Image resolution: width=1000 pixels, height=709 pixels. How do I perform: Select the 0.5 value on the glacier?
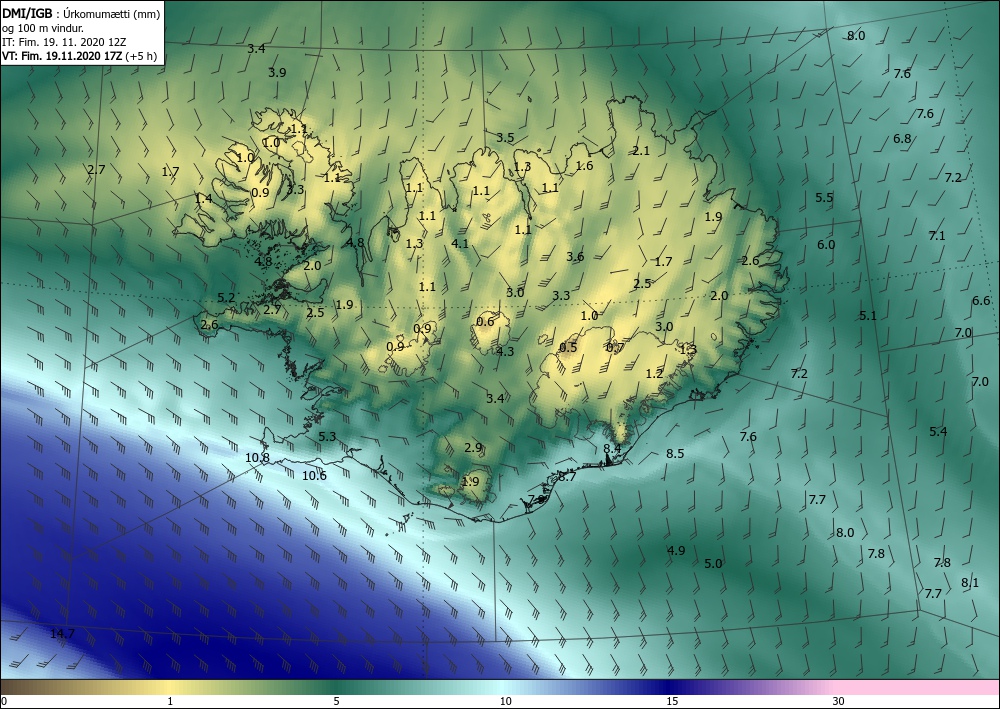point(568,347)
